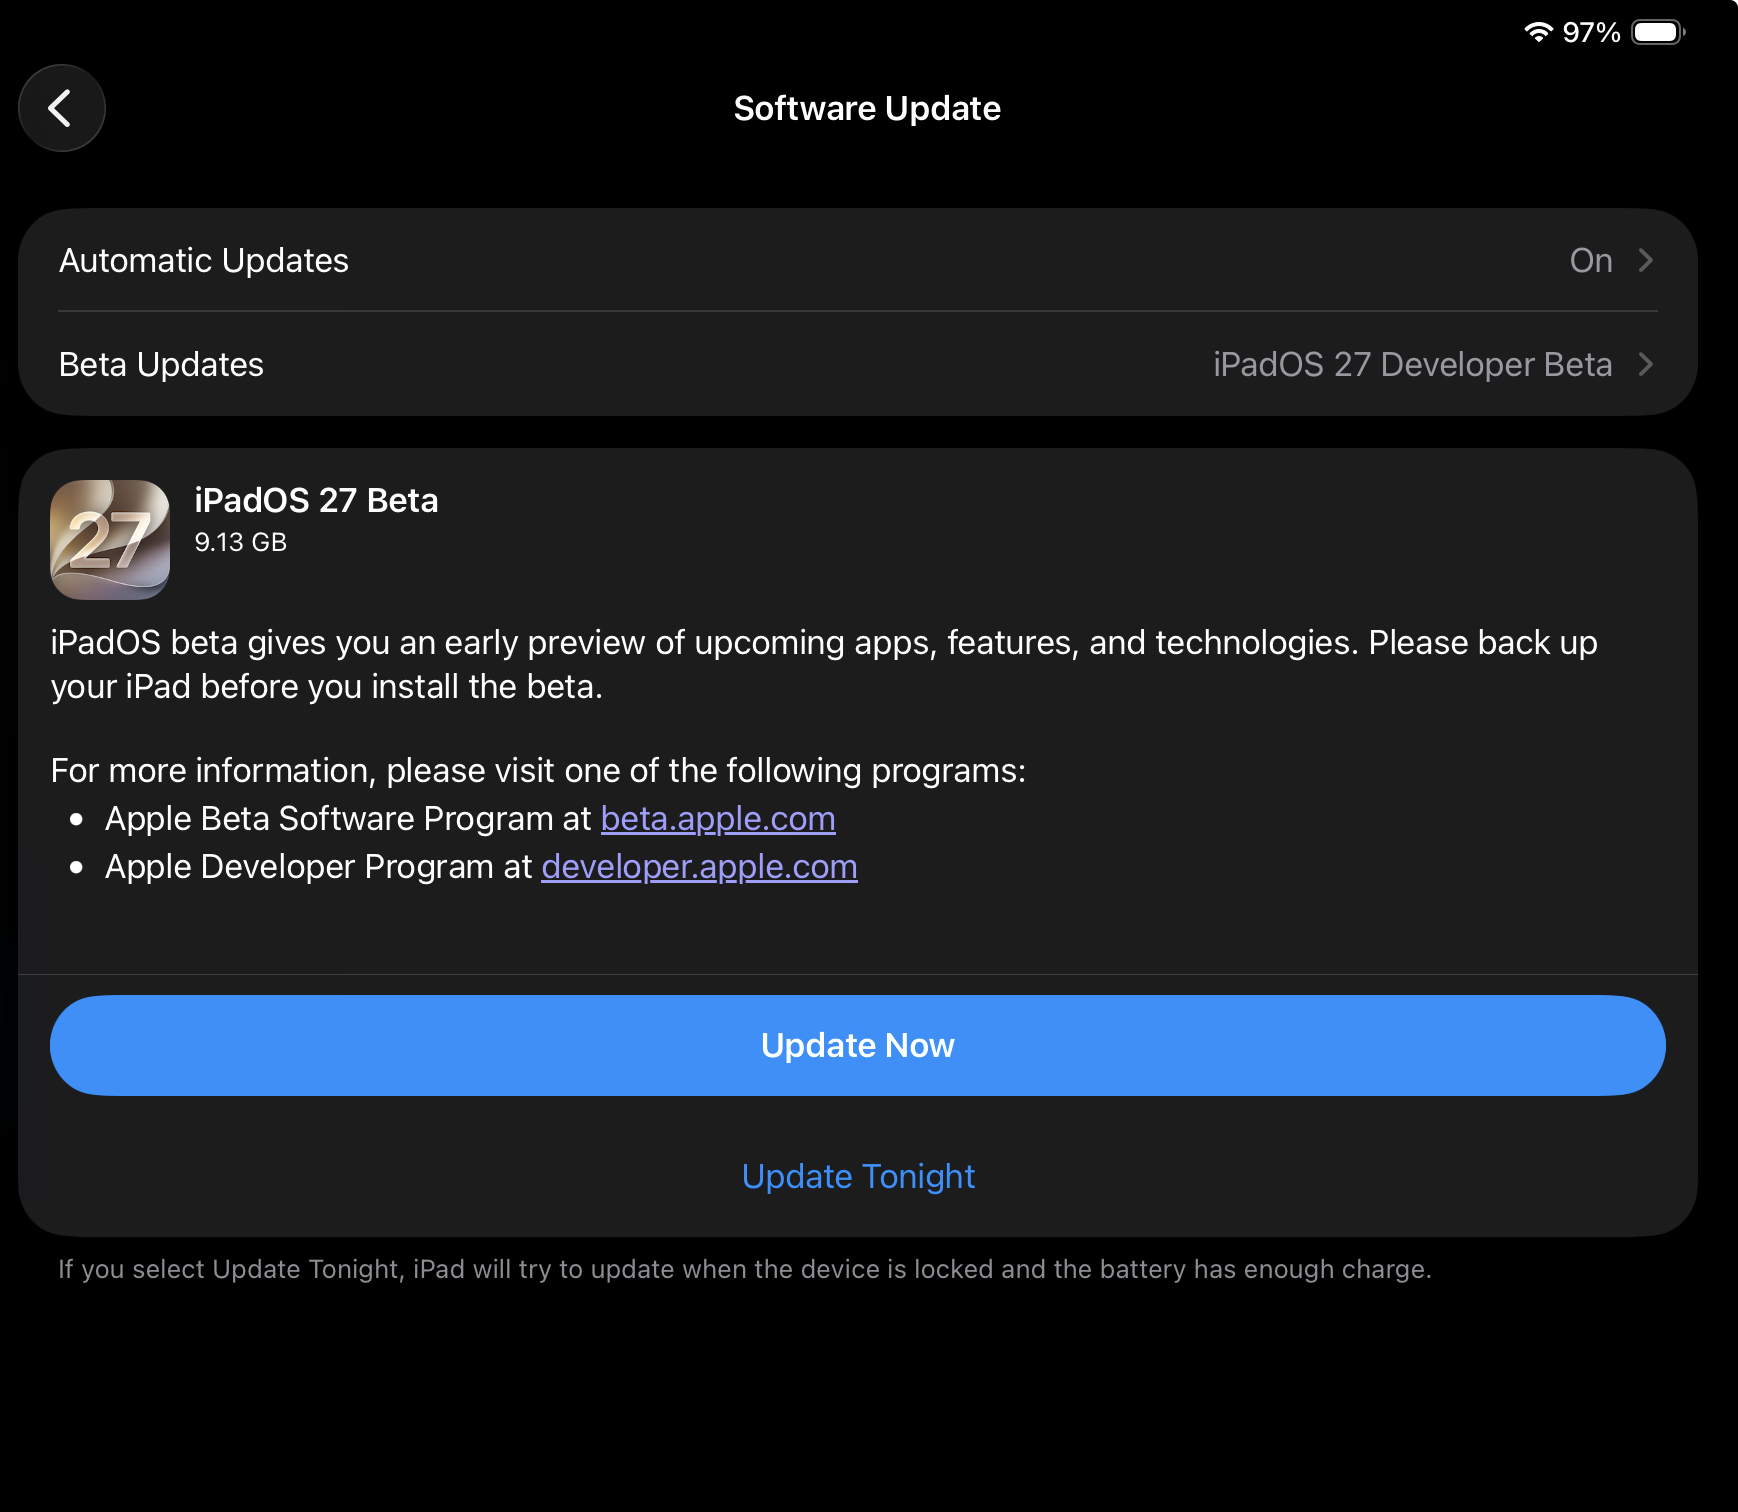Tap the Software Update page title
The height and width of the screenshot is (1512, 1738).
click(x=867, y=108)
